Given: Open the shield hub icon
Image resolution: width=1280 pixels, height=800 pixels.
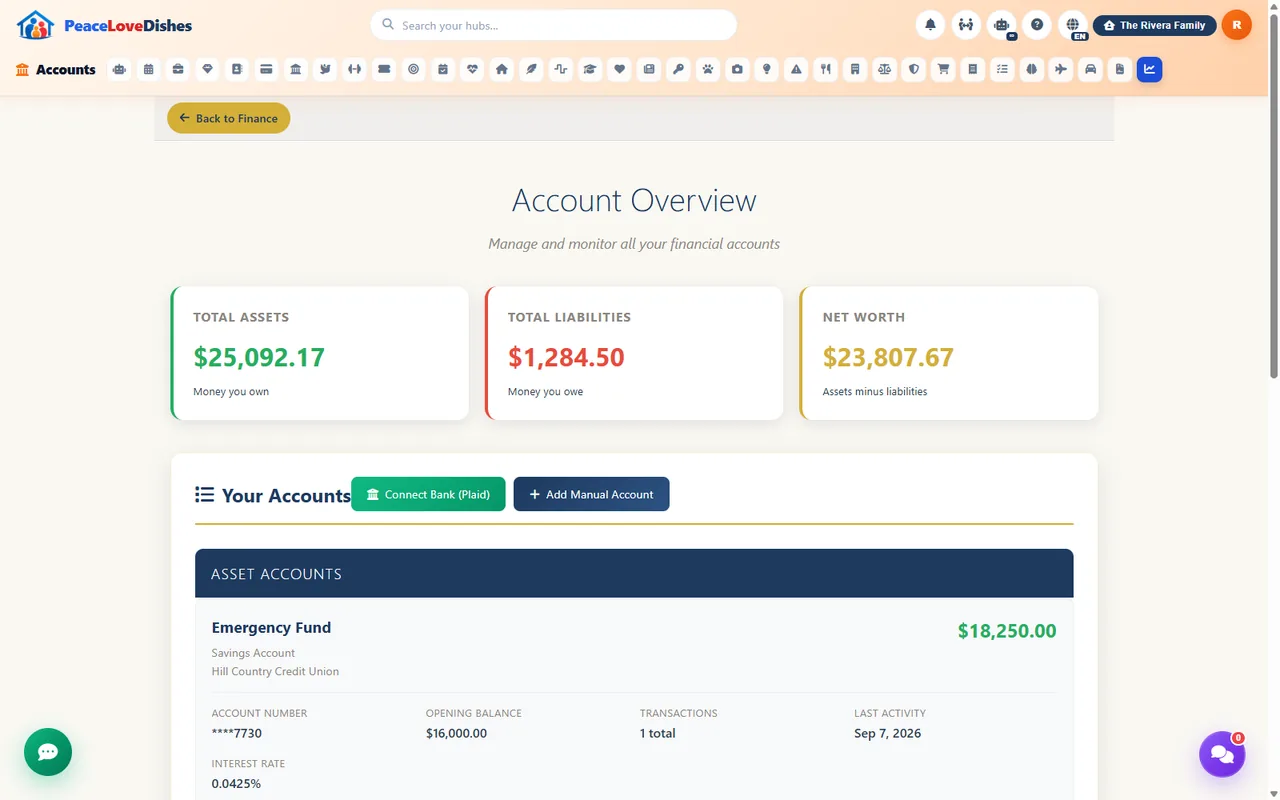Looking at the screenshot, I should tap(914, 69).
